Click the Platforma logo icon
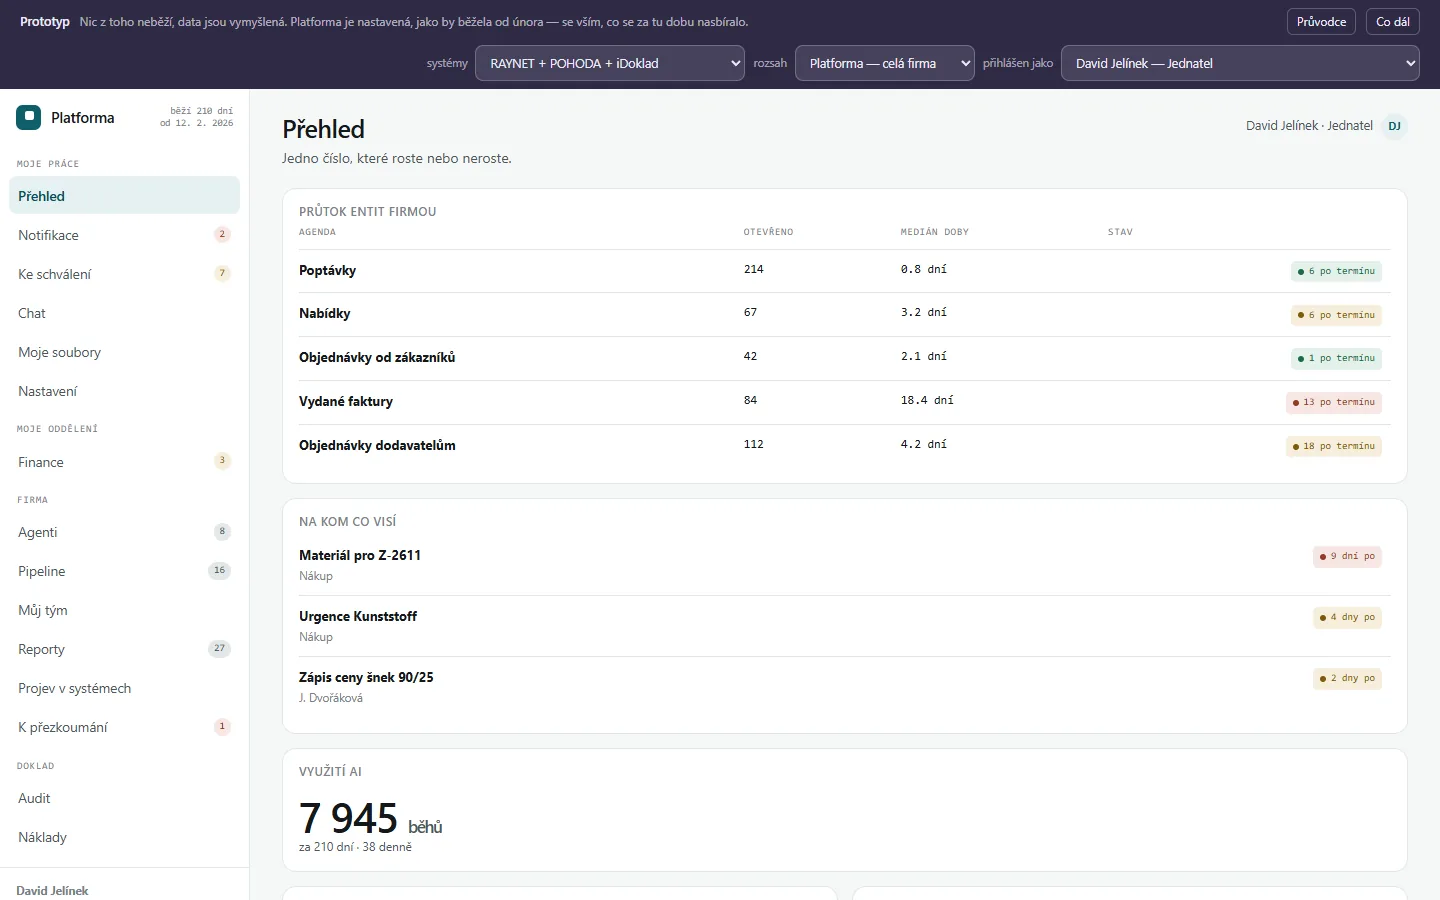 pos(28,118)
